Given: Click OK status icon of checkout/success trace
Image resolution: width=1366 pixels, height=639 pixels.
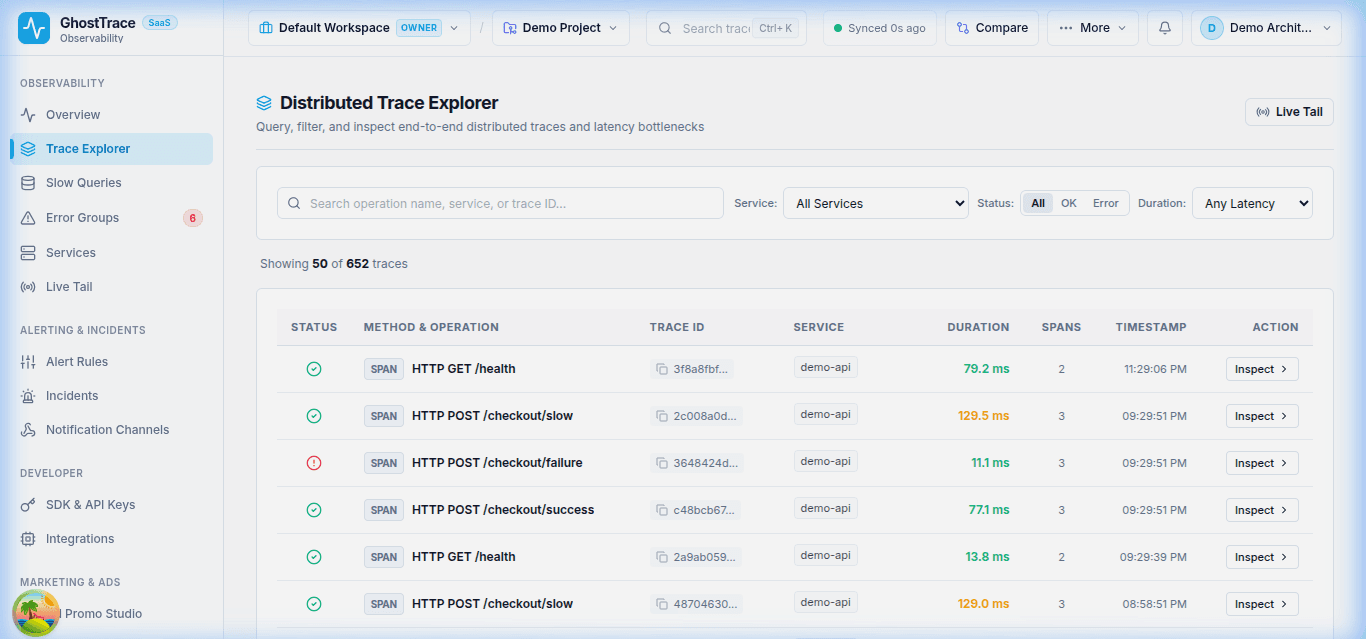Looking at the screenshot, I should click(314, 510).
